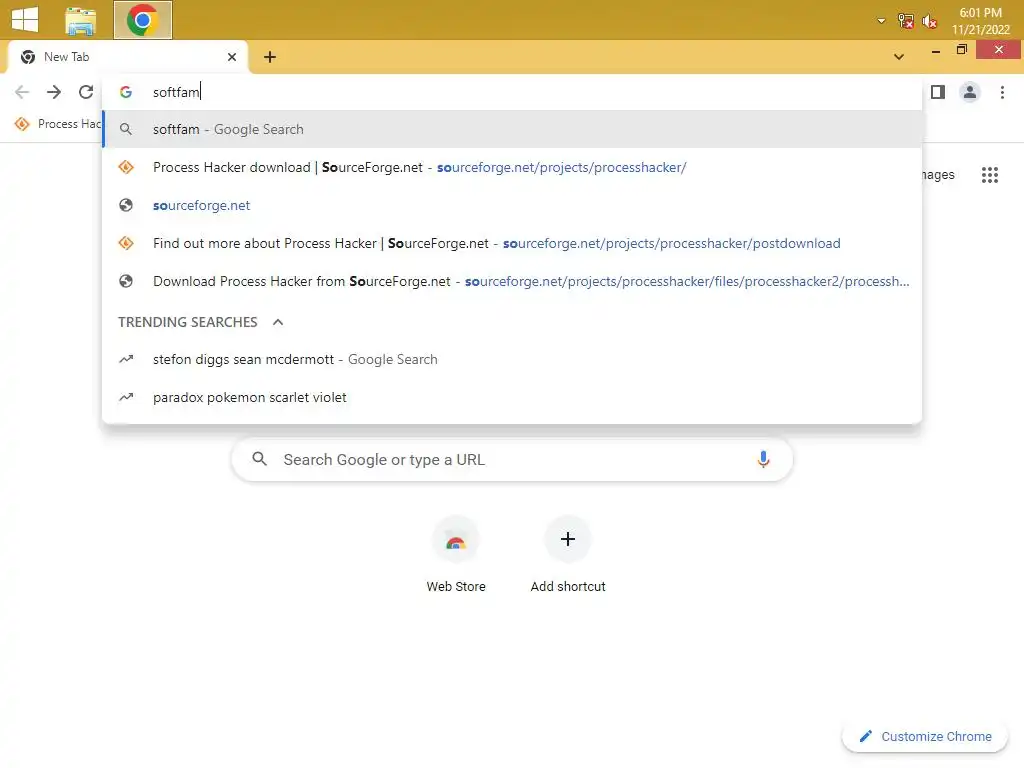This screenshot has height=768, width=1024.
Task: Open the Google apps grid
Action: coord(989,175)
